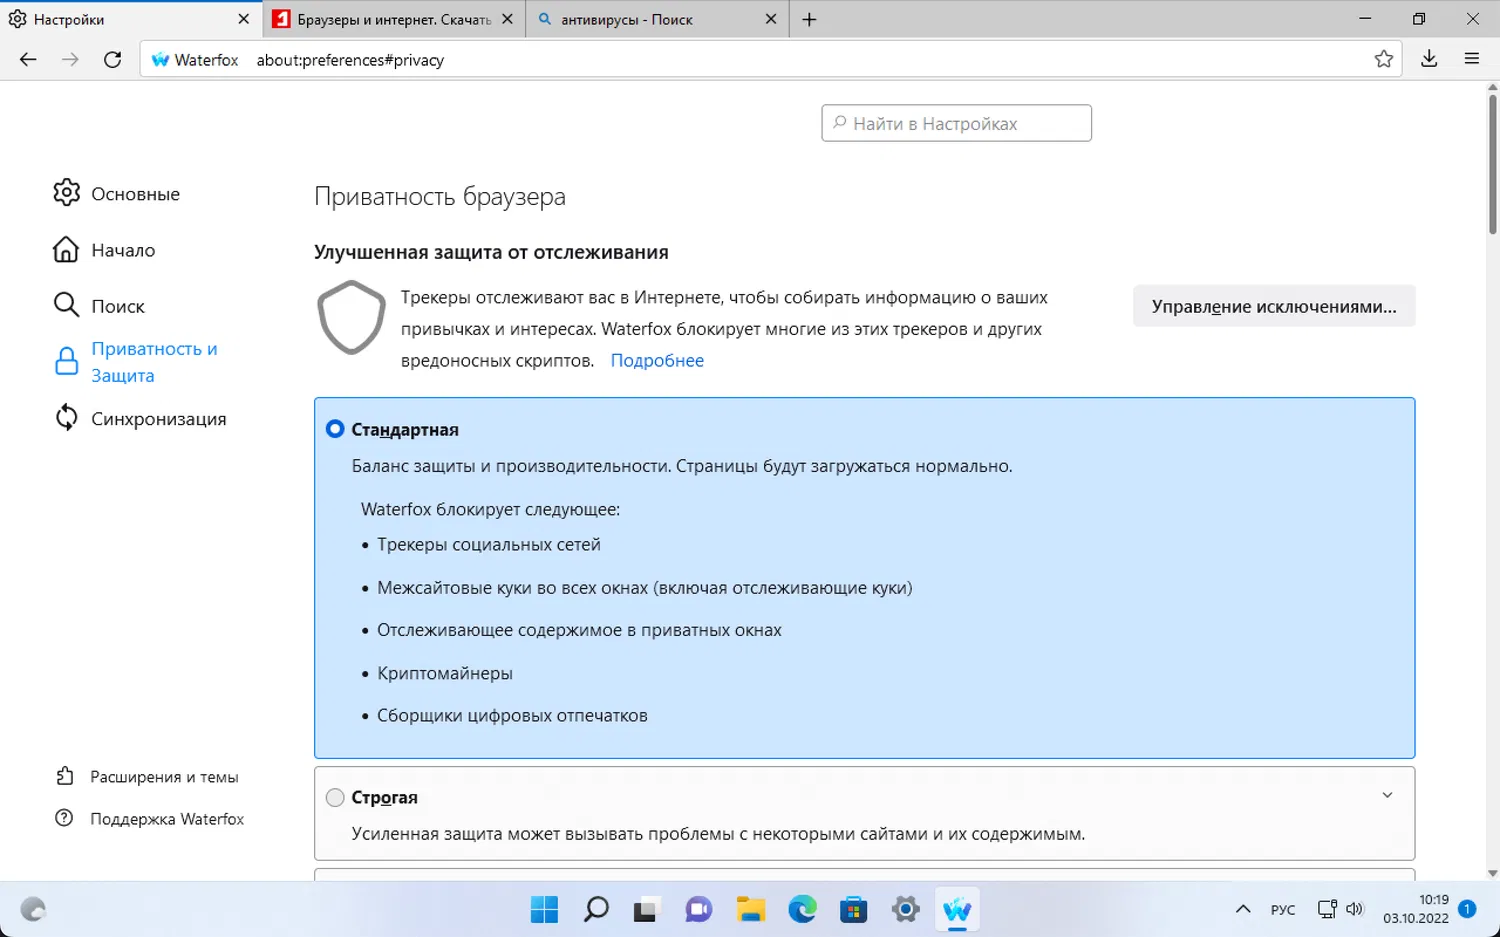Viewport: 1500px width, 937px height.
Task: Open Поддержка Waterfox help link
Action: pos(150,819)
